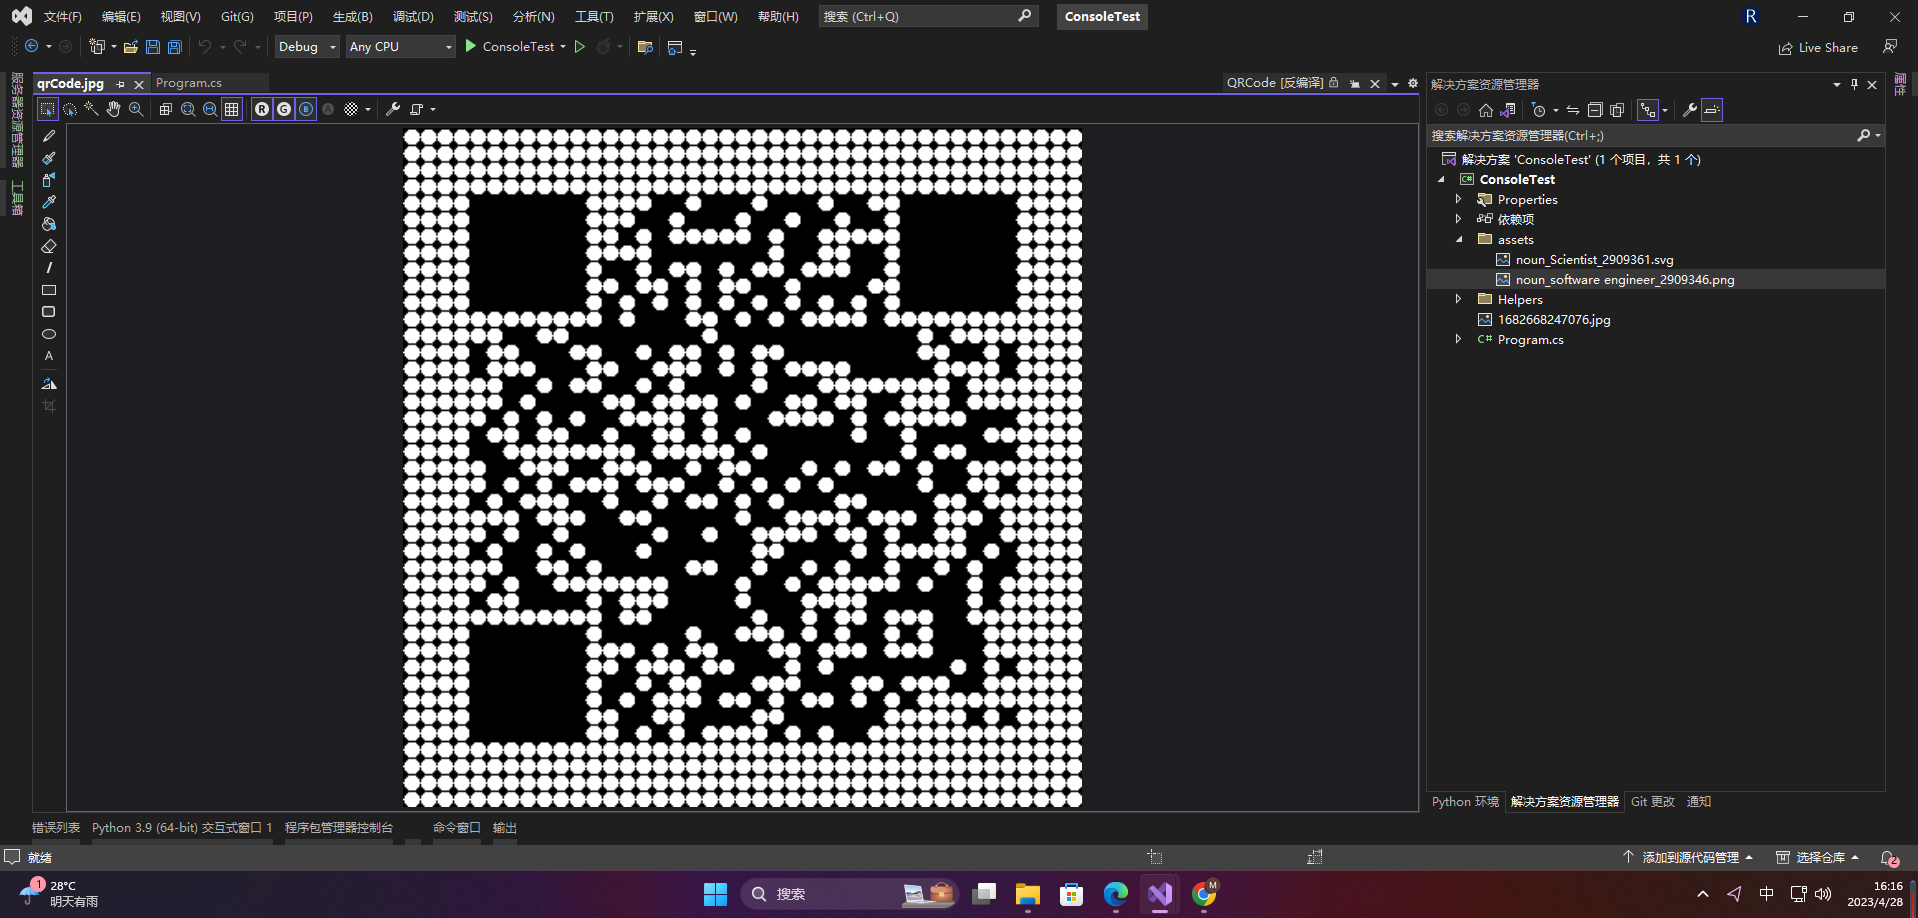
Task: Open the Debug configuration dropdown
Action: (x=307, y=47)
